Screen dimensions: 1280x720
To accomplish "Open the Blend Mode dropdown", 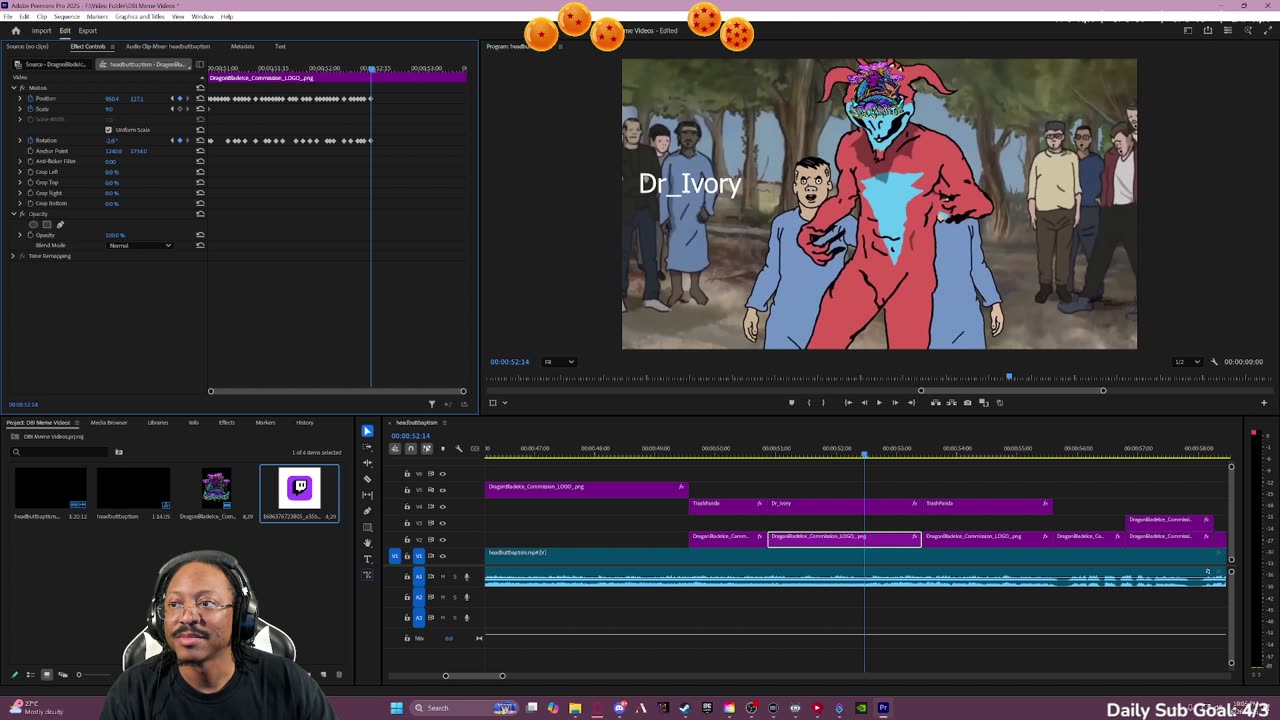I will [x=140, y=245].
